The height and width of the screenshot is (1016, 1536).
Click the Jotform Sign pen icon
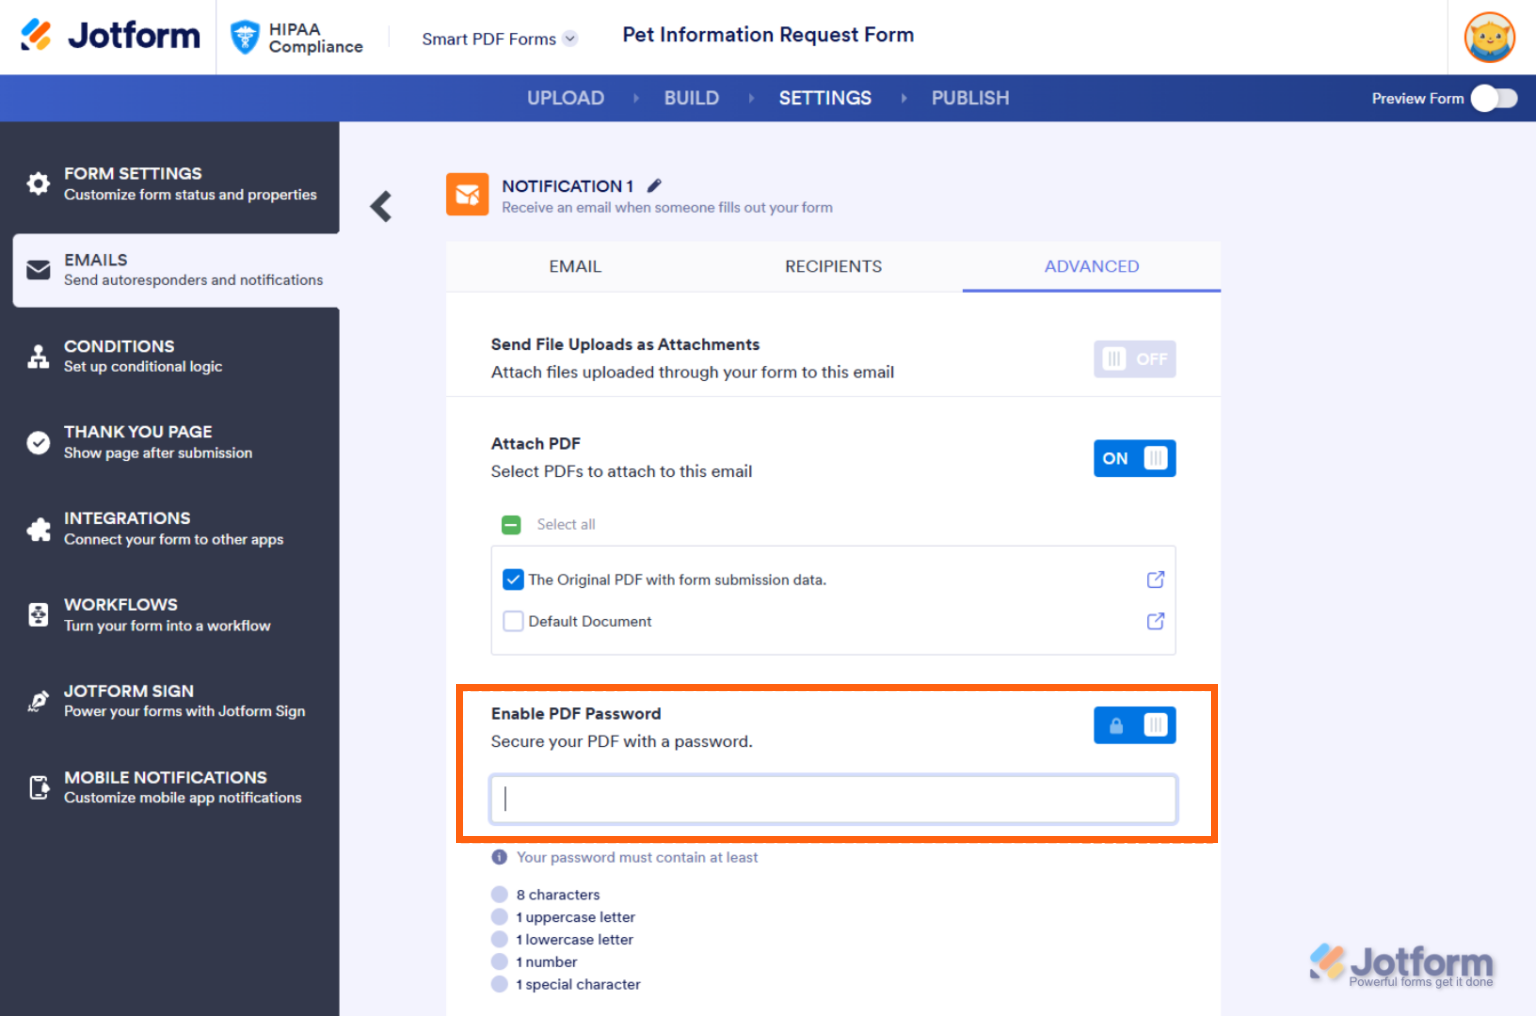click(37, 700)
